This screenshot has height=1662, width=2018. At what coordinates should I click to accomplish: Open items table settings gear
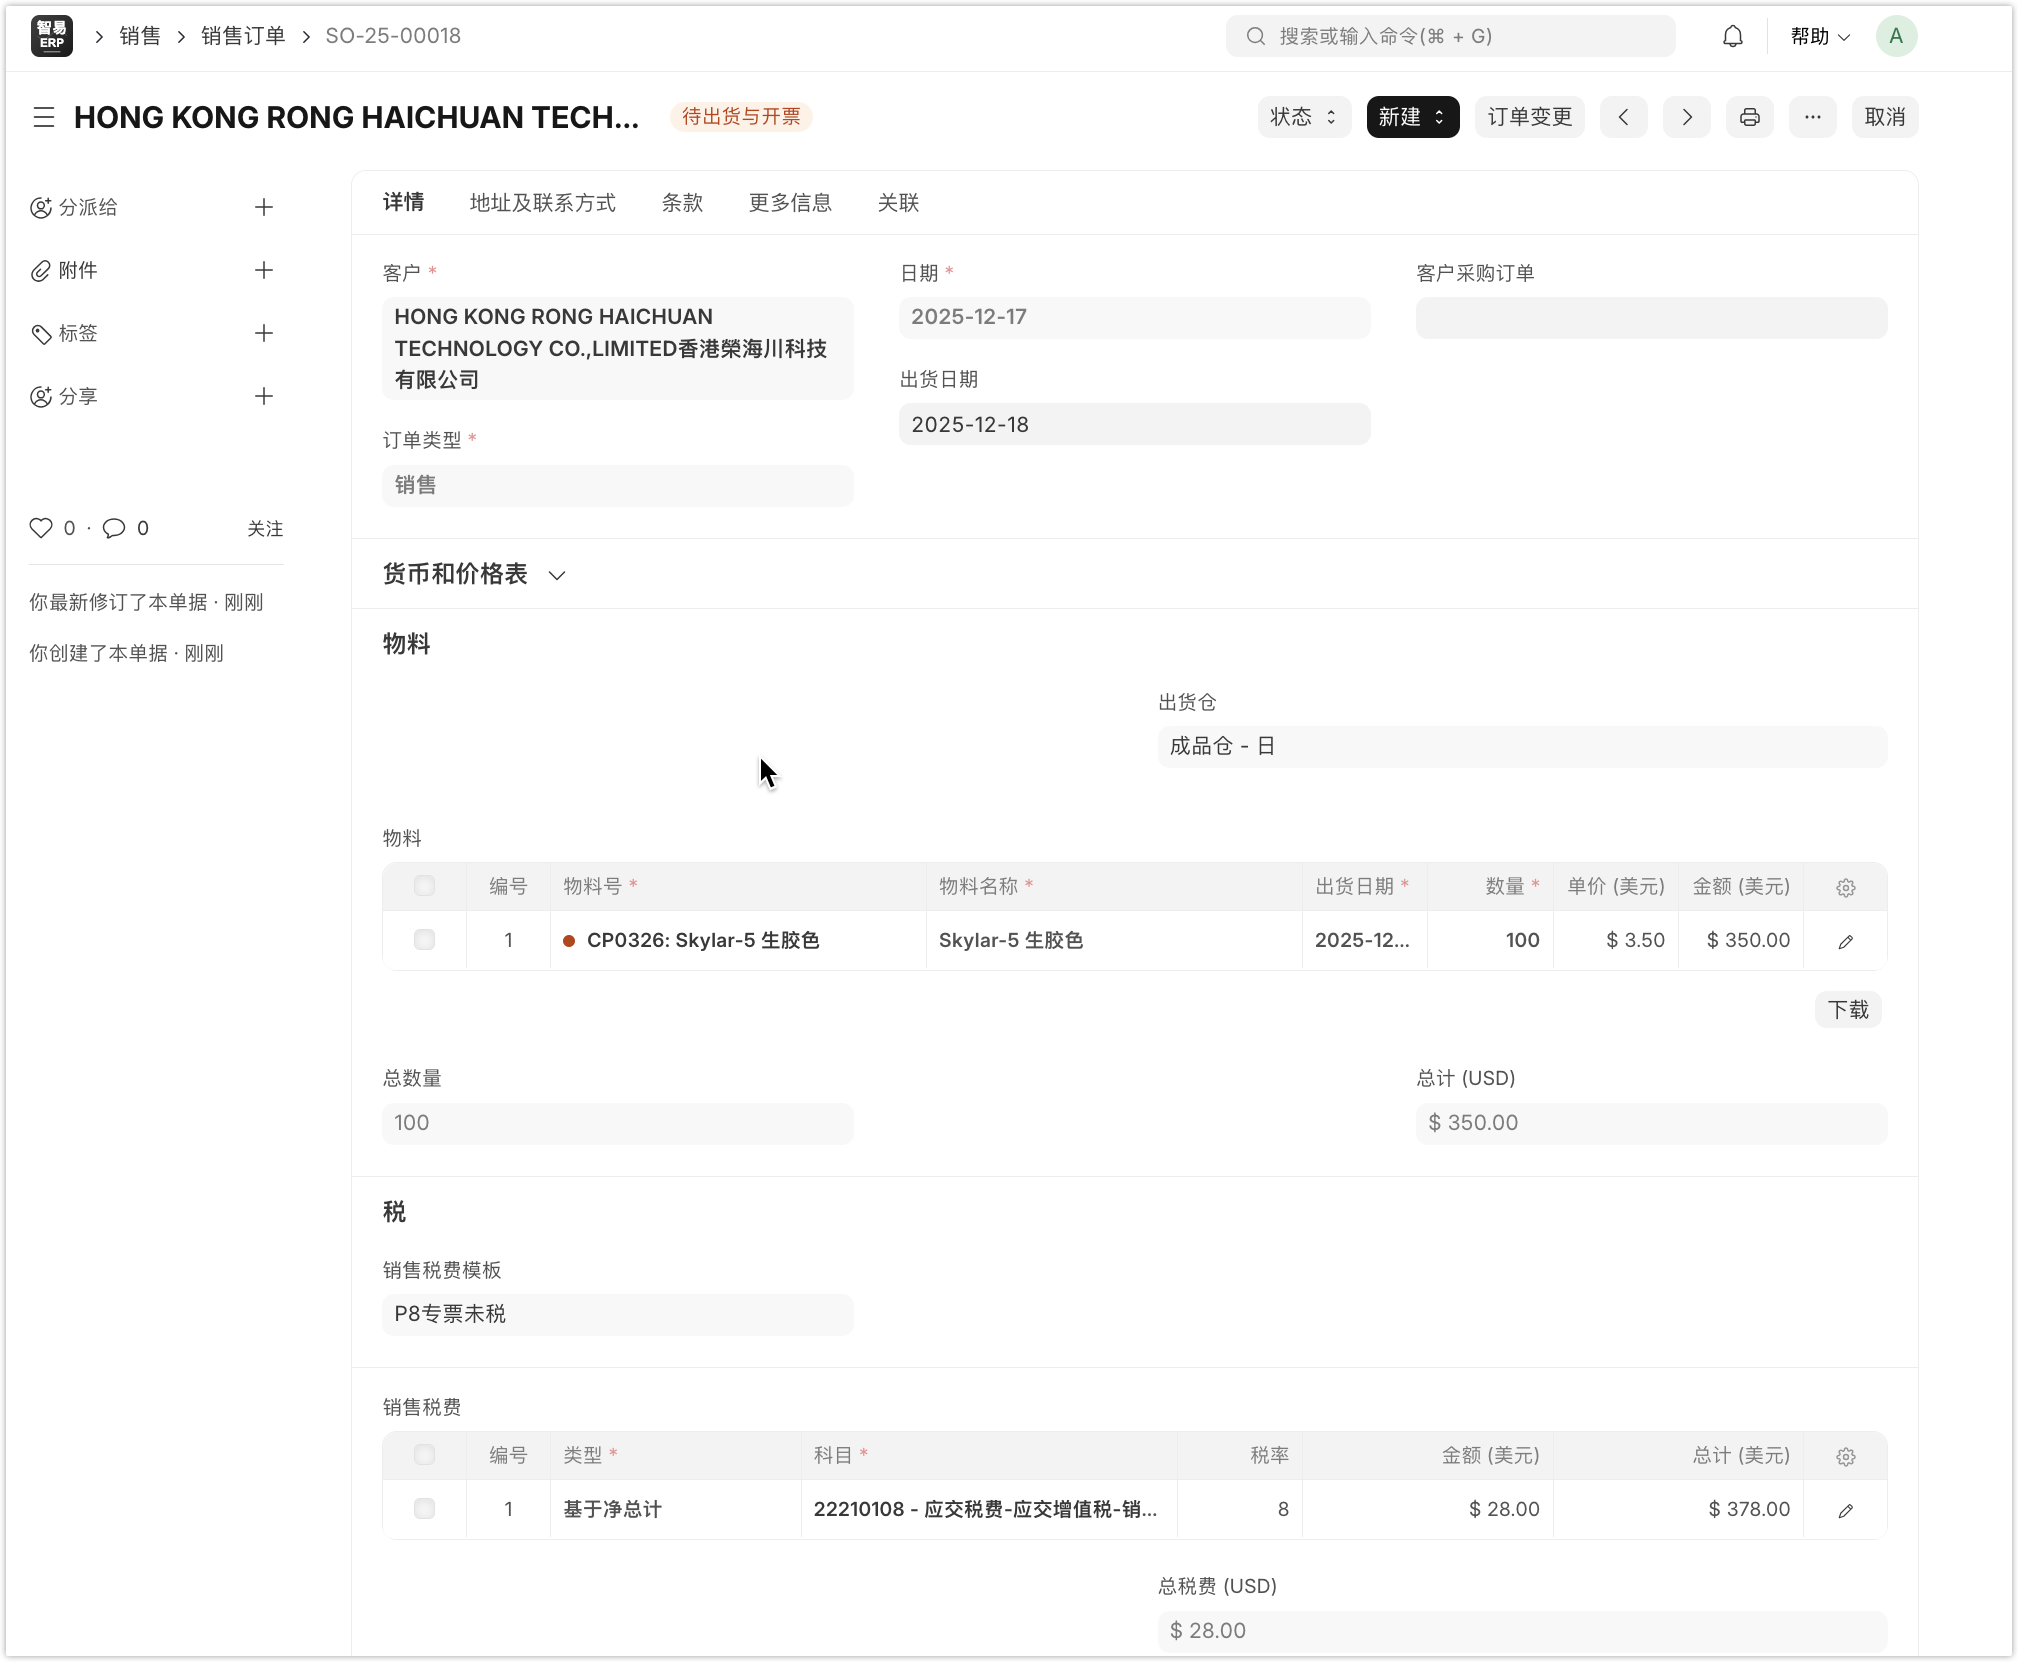[1845, 887]
